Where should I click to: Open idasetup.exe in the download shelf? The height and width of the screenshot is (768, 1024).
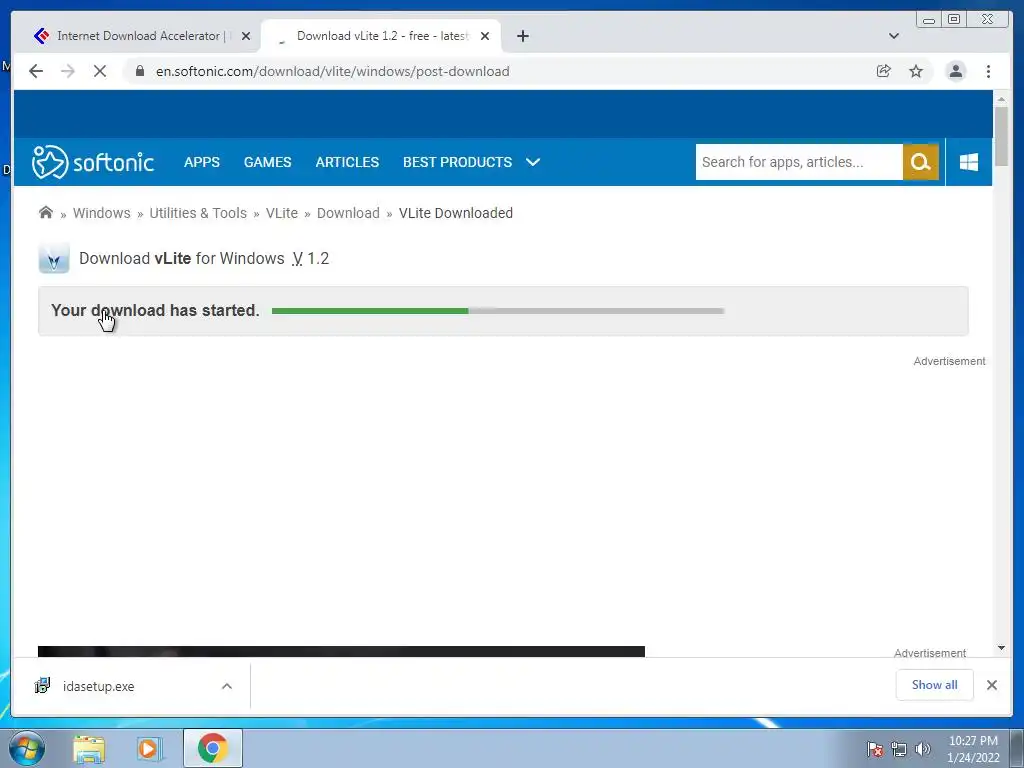pos(99,686)
